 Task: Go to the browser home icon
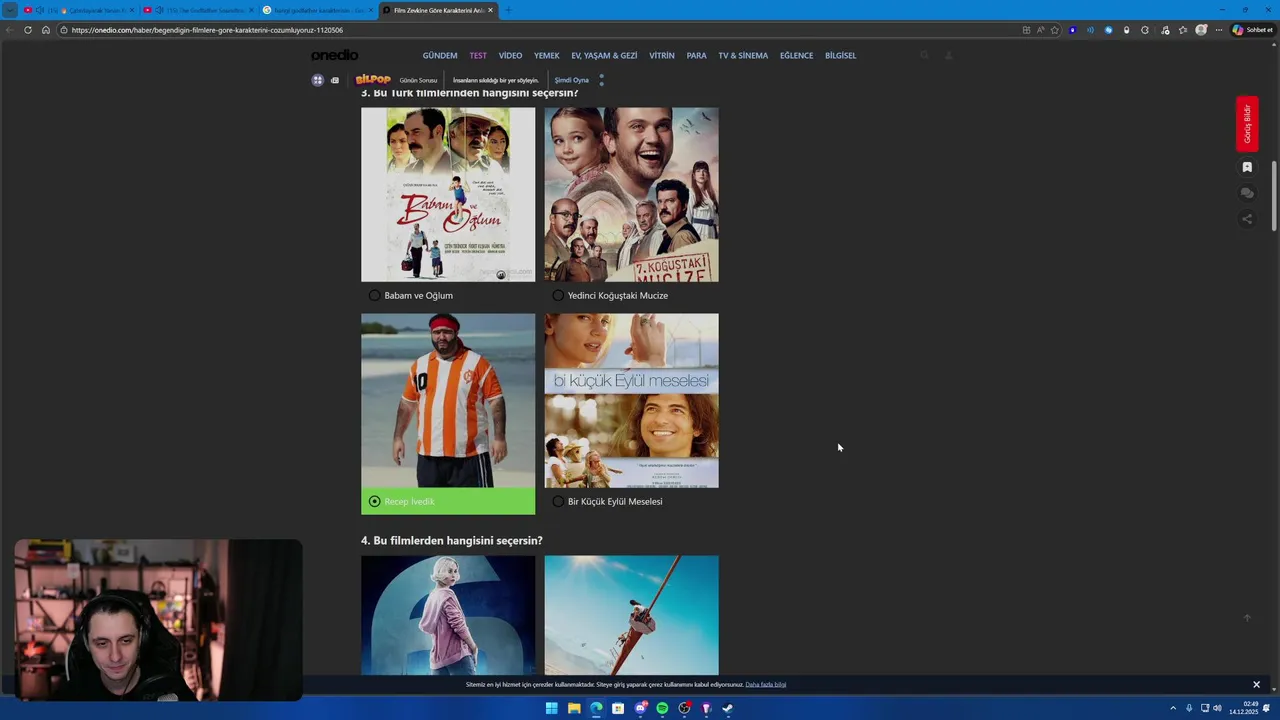45,30
